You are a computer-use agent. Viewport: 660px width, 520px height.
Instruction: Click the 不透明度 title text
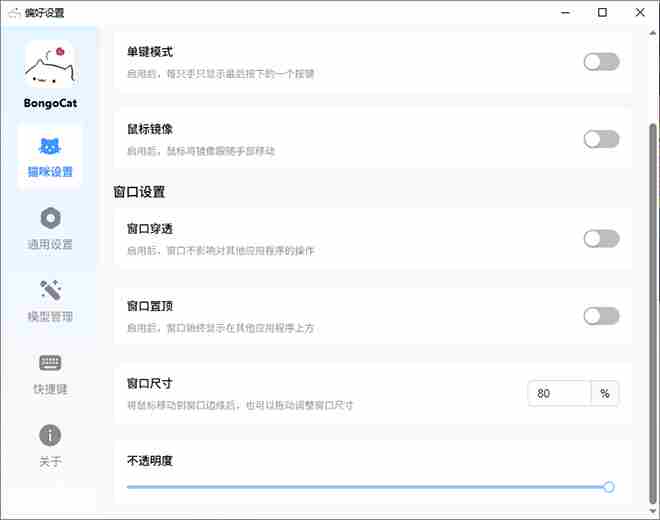click(150, 461)
